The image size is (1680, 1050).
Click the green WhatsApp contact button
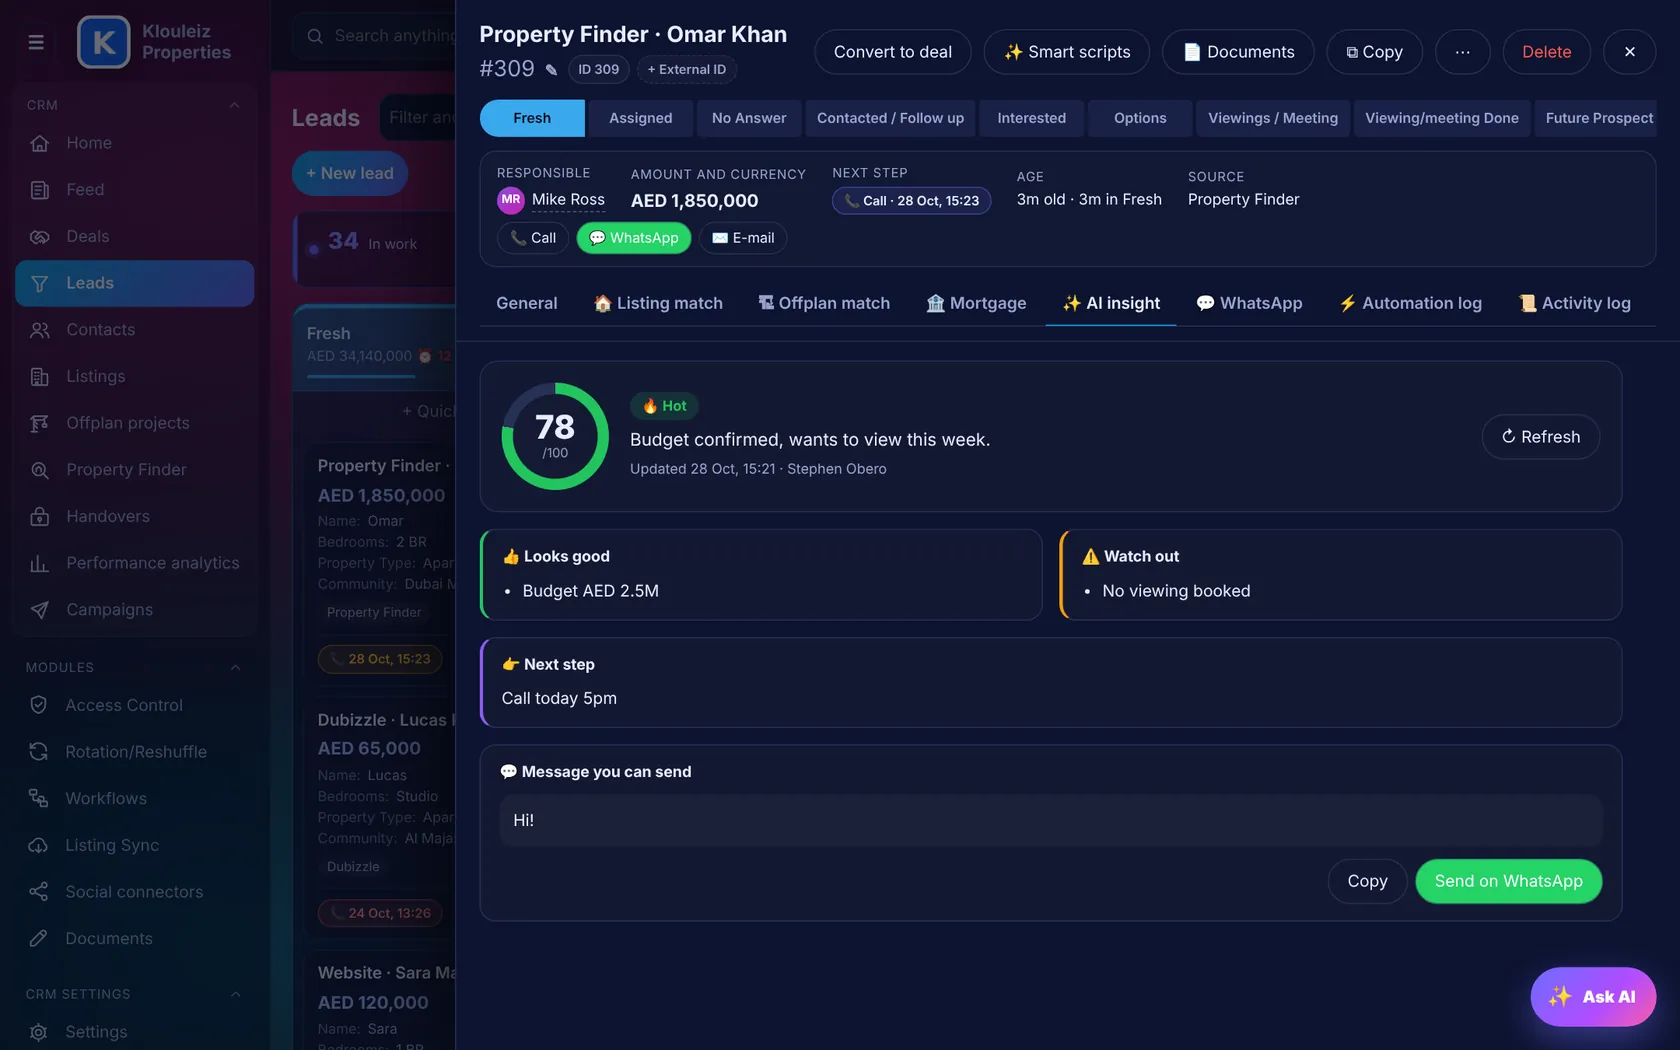(634, 238)
